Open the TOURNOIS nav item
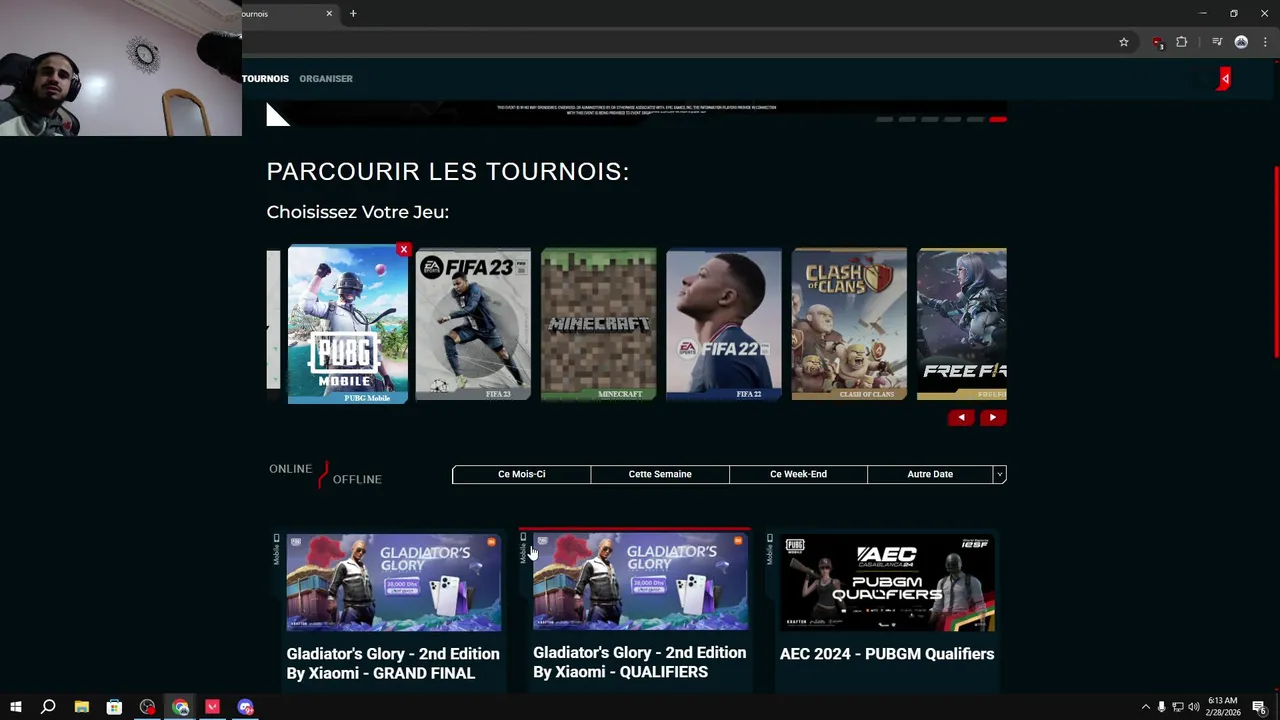Screen dimensions: 1280x720 tap(265, 79)
